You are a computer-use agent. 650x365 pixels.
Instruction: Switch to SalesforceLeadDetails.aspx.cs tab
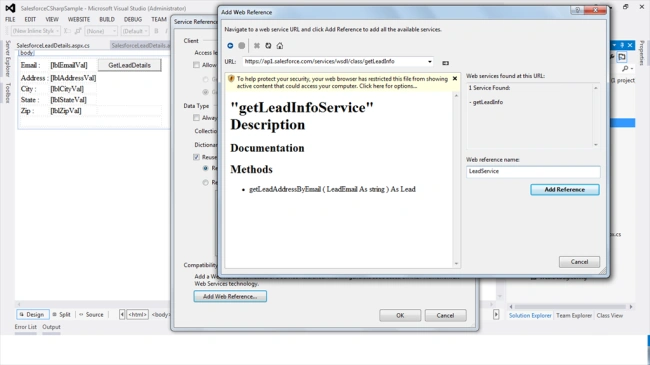53,45
